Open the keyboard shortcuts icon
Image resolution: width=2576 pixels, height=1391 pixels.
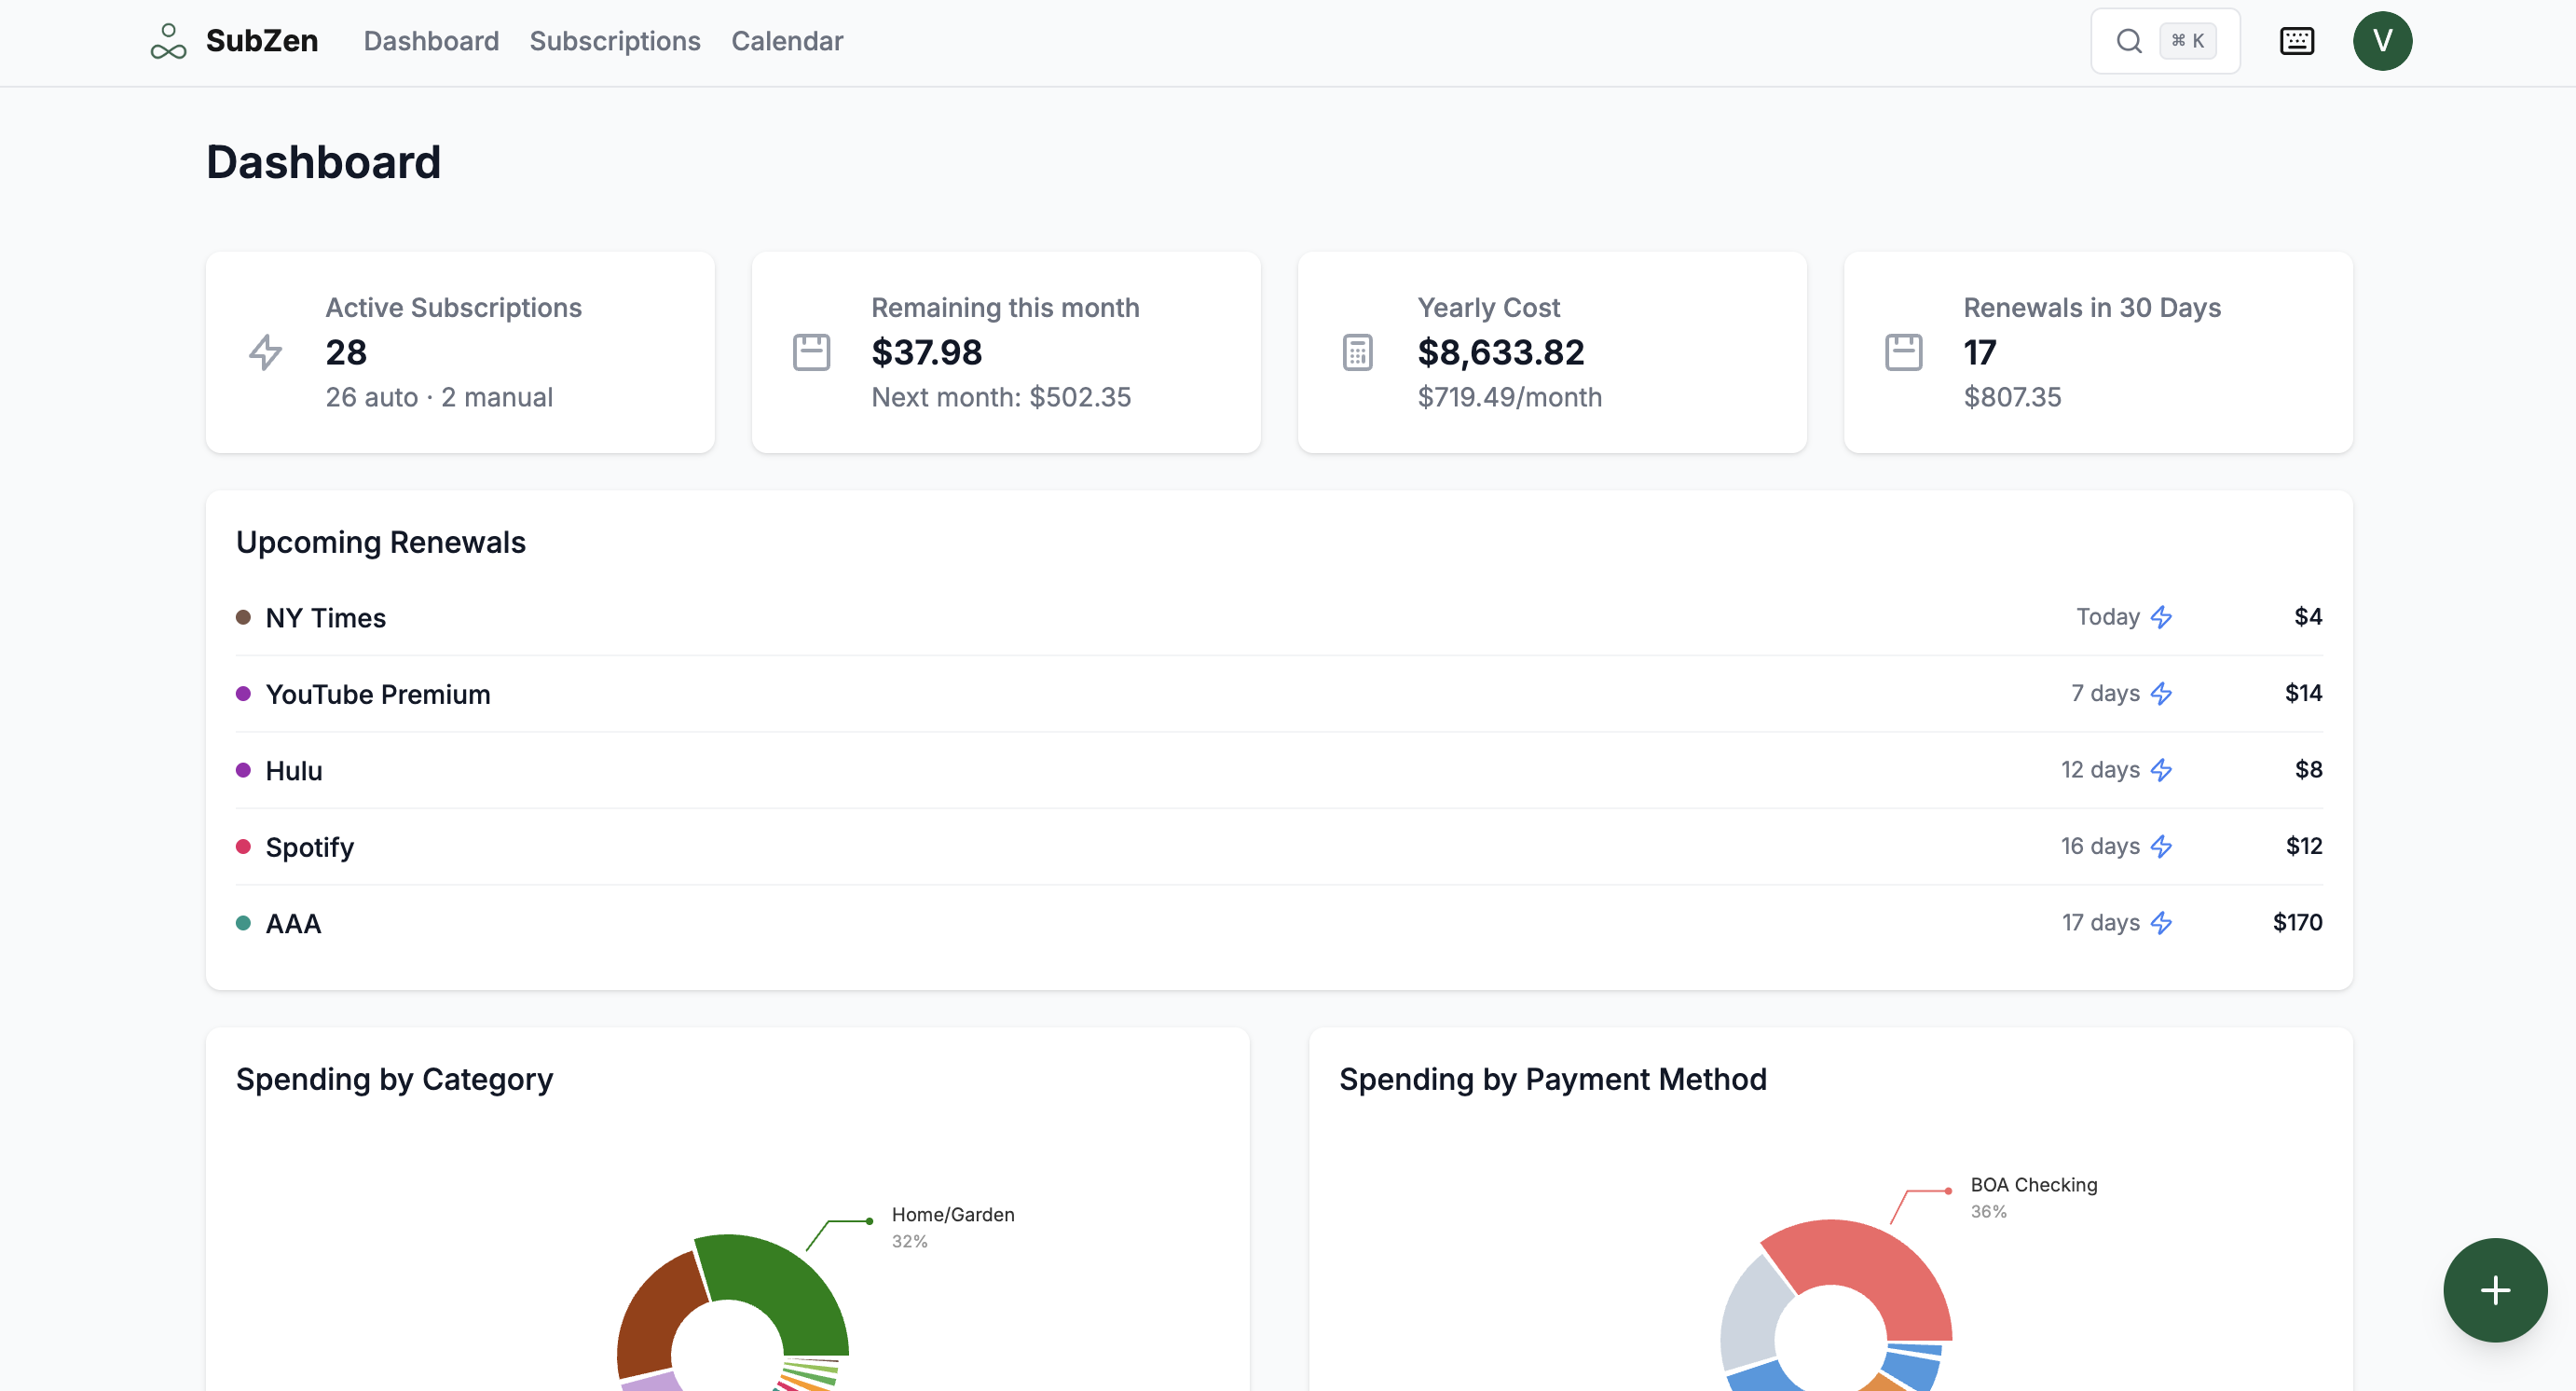2296,41
